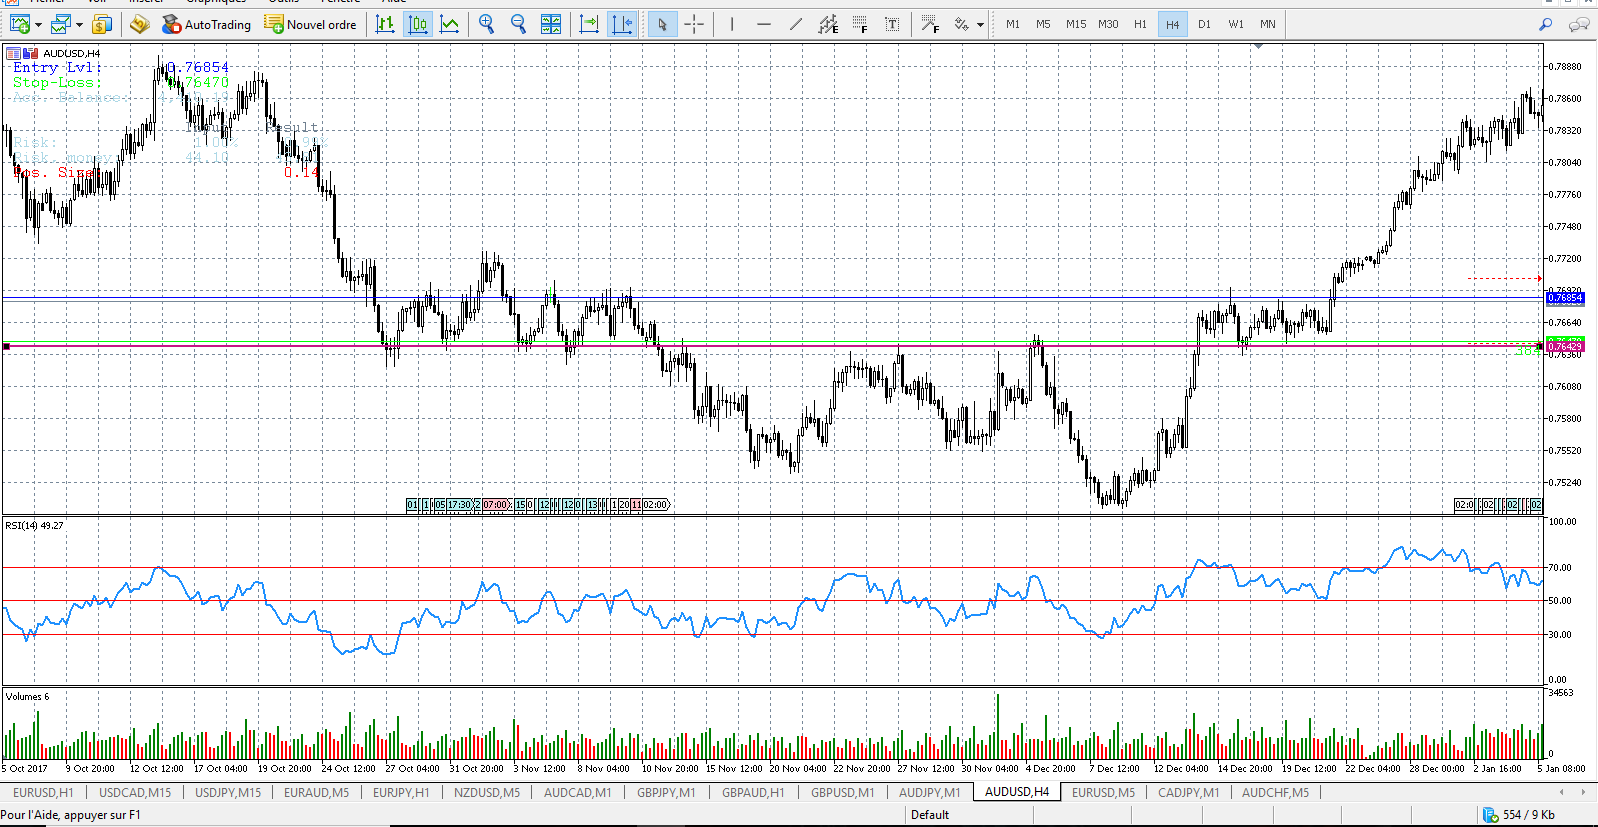Switch to the EURUSD,H1 chart tab

click(43, 792)
